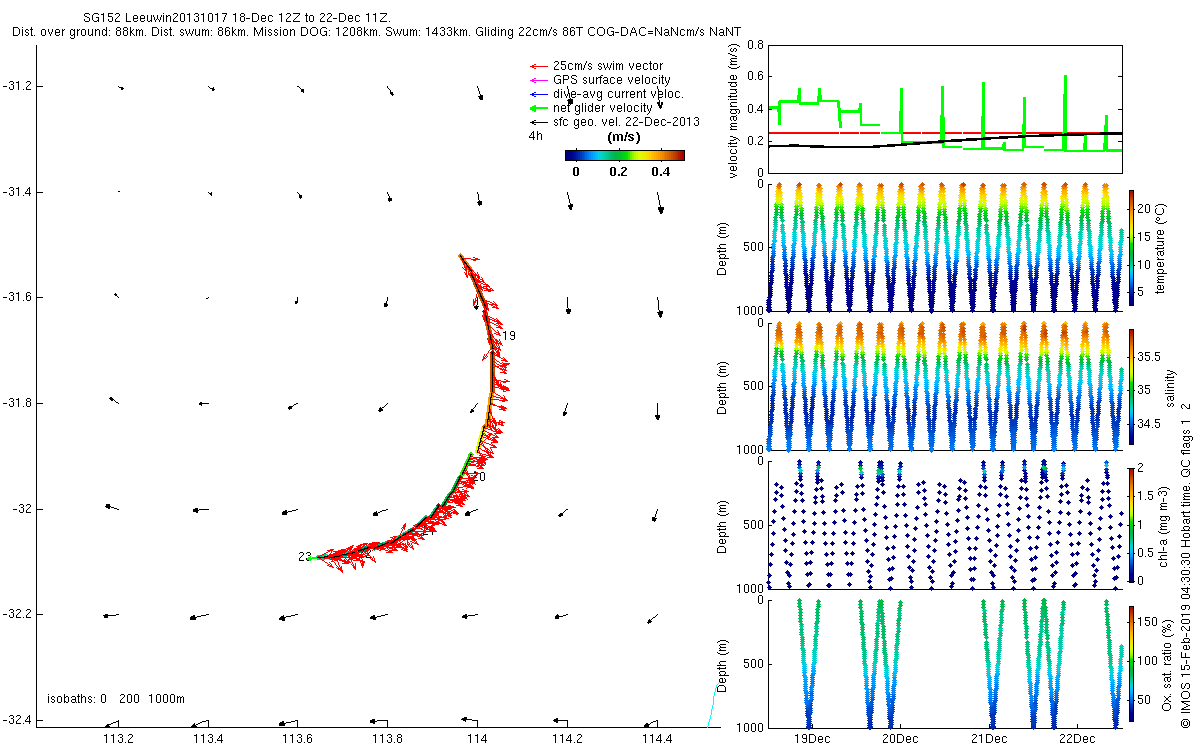The height and width of the screenshot is (750, 1200).
Task: Click latitude tick '-32.4' on the map axis
Action: pos(17,720)
